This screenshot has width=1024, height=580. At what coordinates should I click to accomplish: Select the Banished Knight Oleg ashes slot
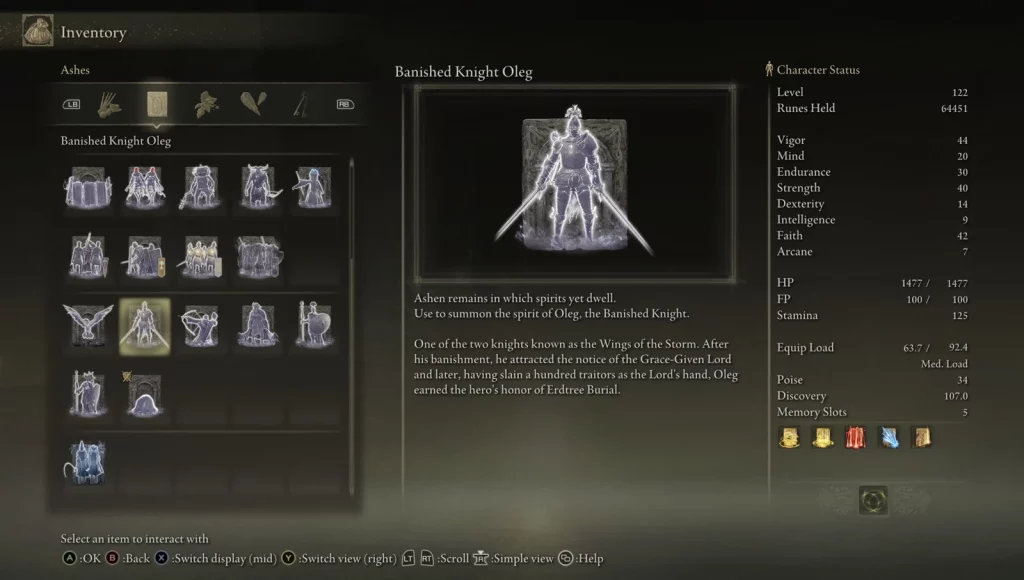(144, 327)
